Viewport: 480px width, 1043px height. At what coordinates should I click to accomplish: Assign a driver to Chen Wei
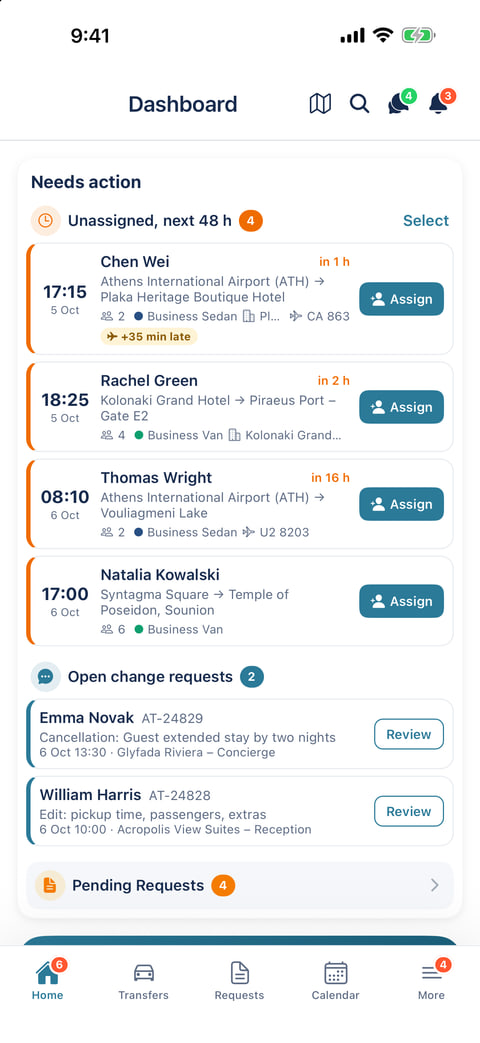point(402,299)
